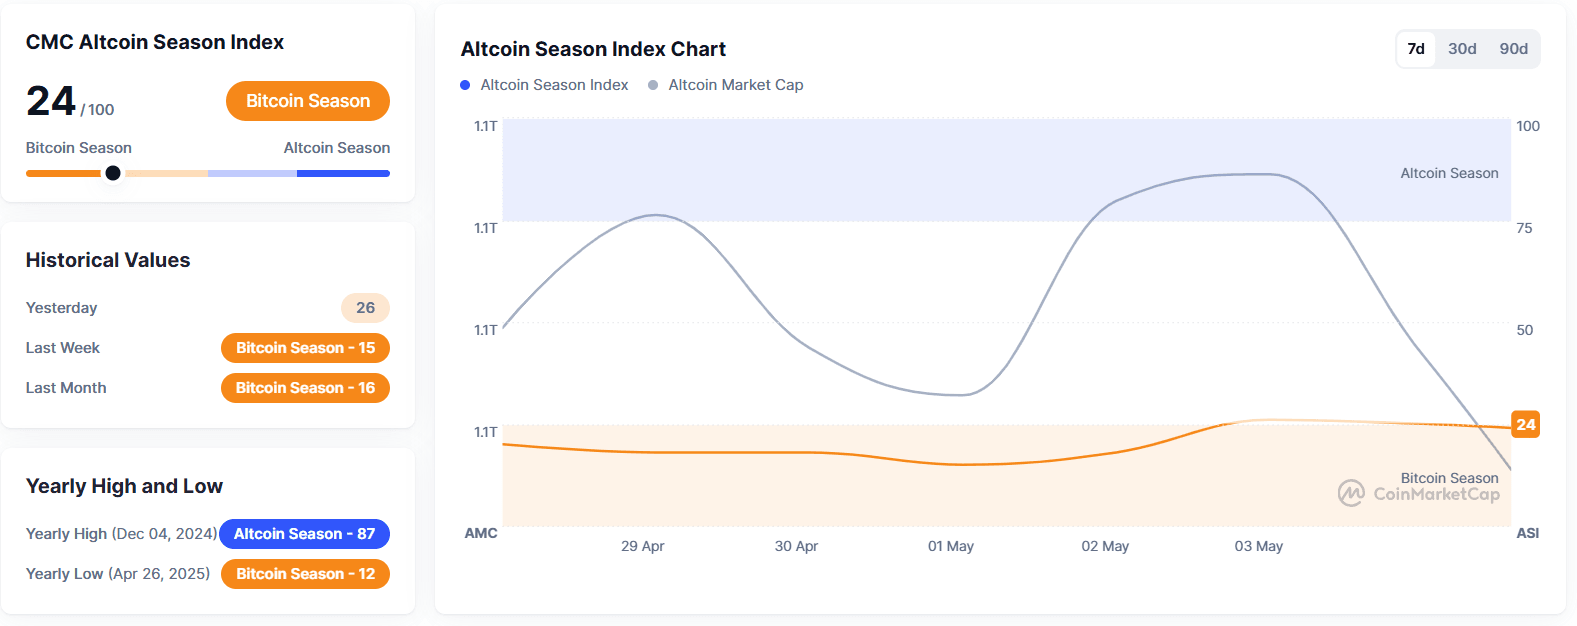Toggle the Altcoin Market Cap series visibility
Image resolution: width=1577 pixels, height=626 pixels.
point(735,85)
